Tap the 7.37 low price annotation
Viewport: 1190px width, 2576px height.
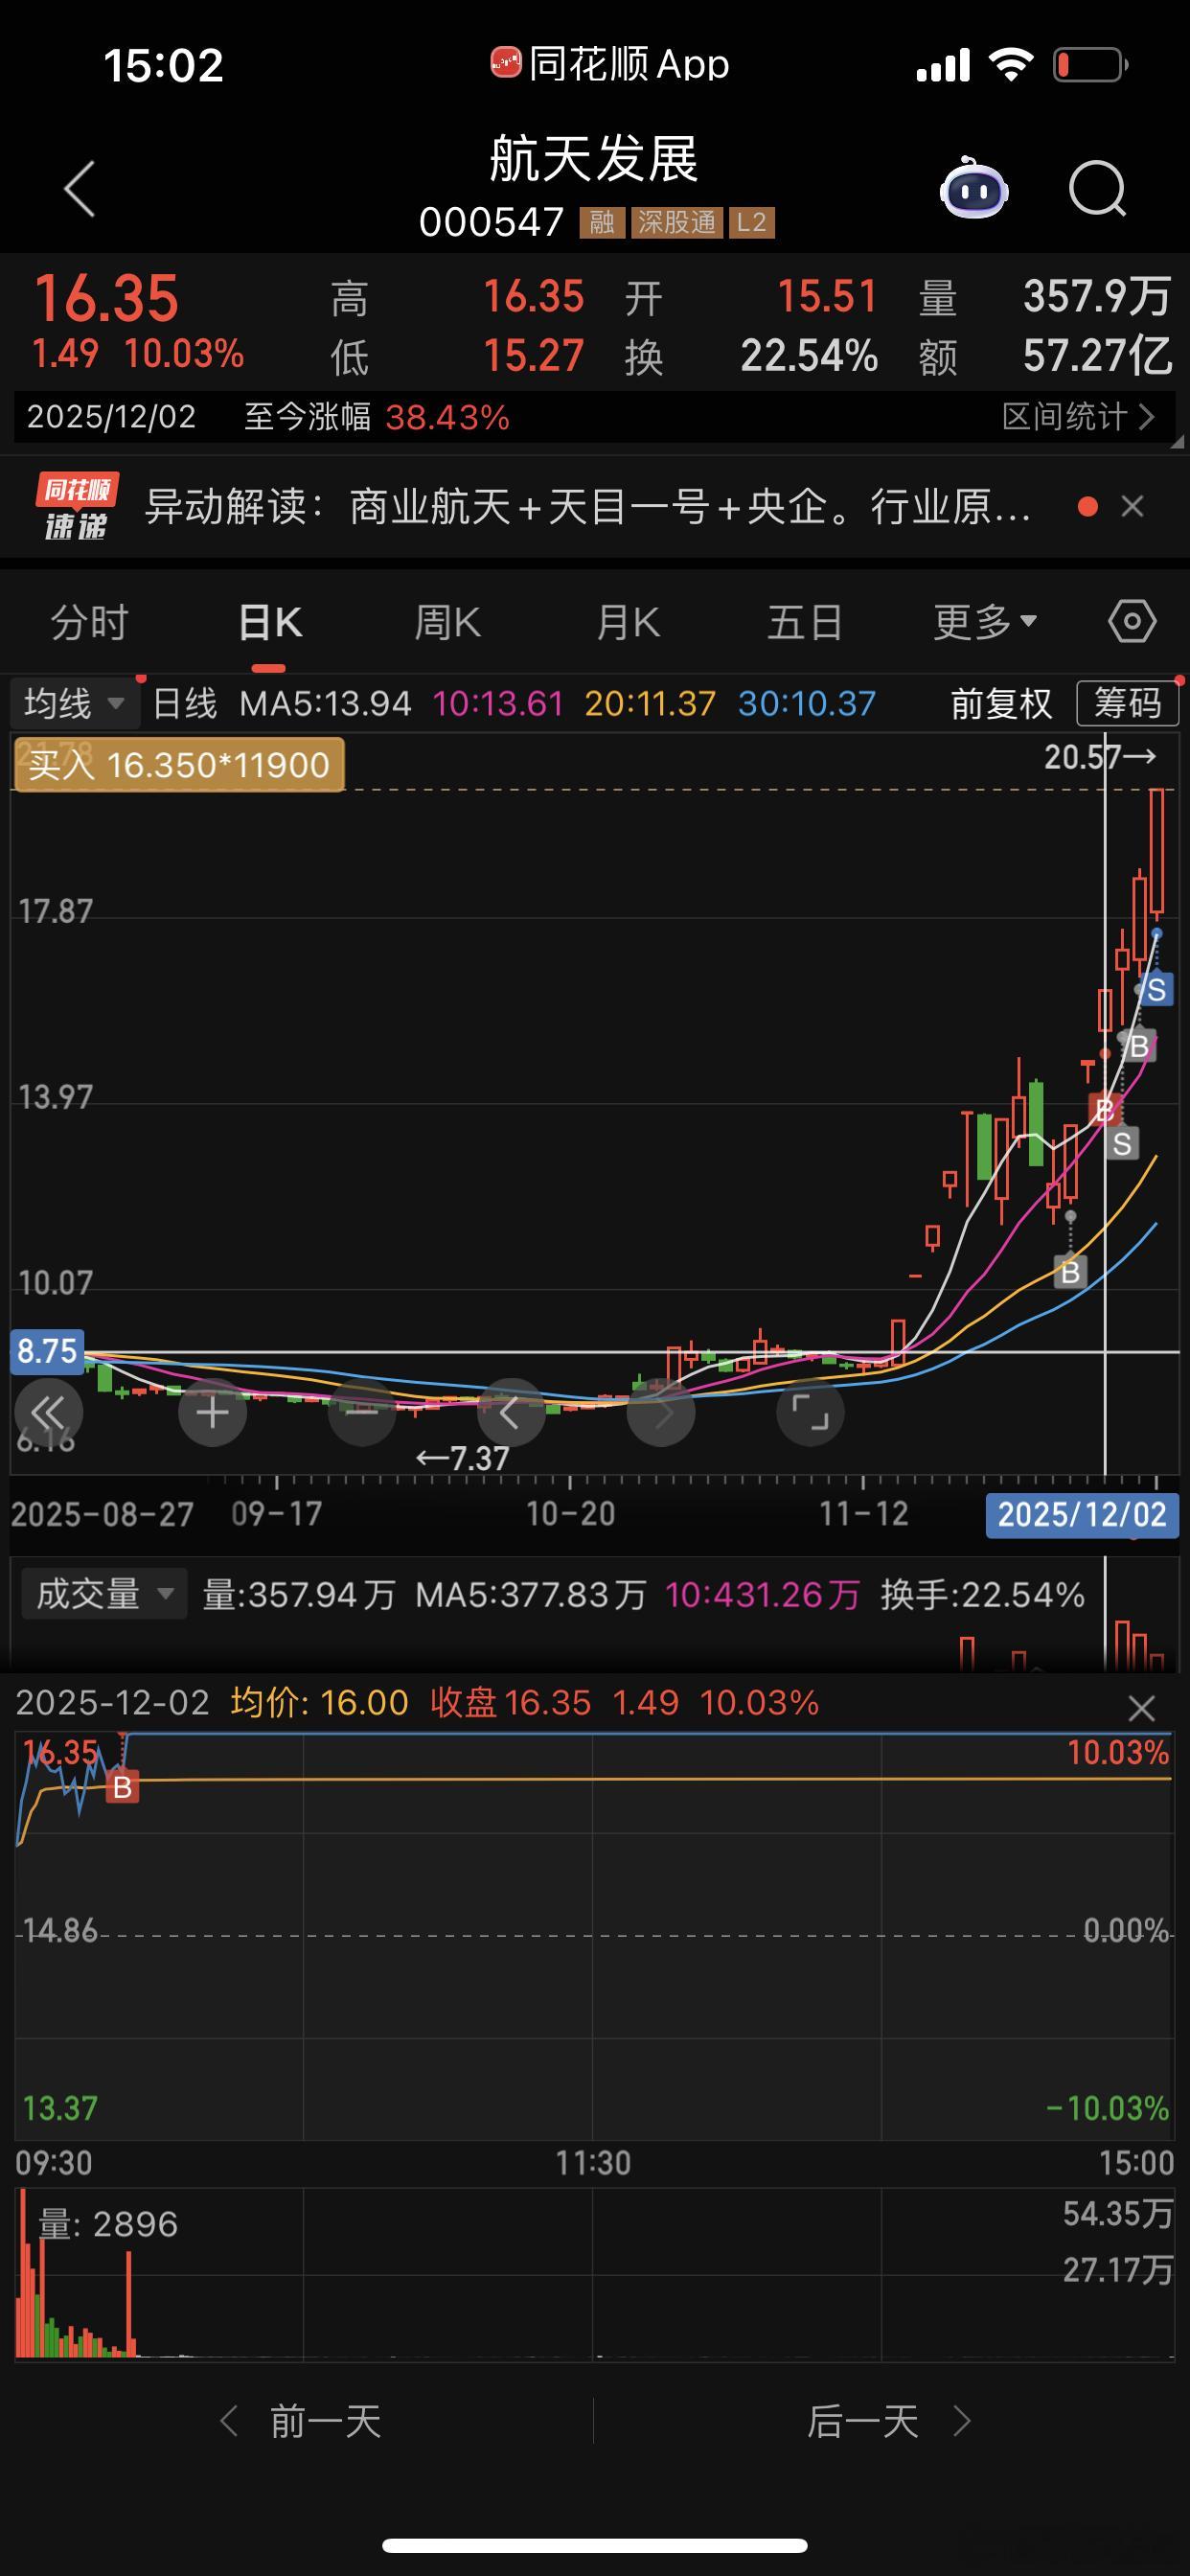click(463, 1458)
